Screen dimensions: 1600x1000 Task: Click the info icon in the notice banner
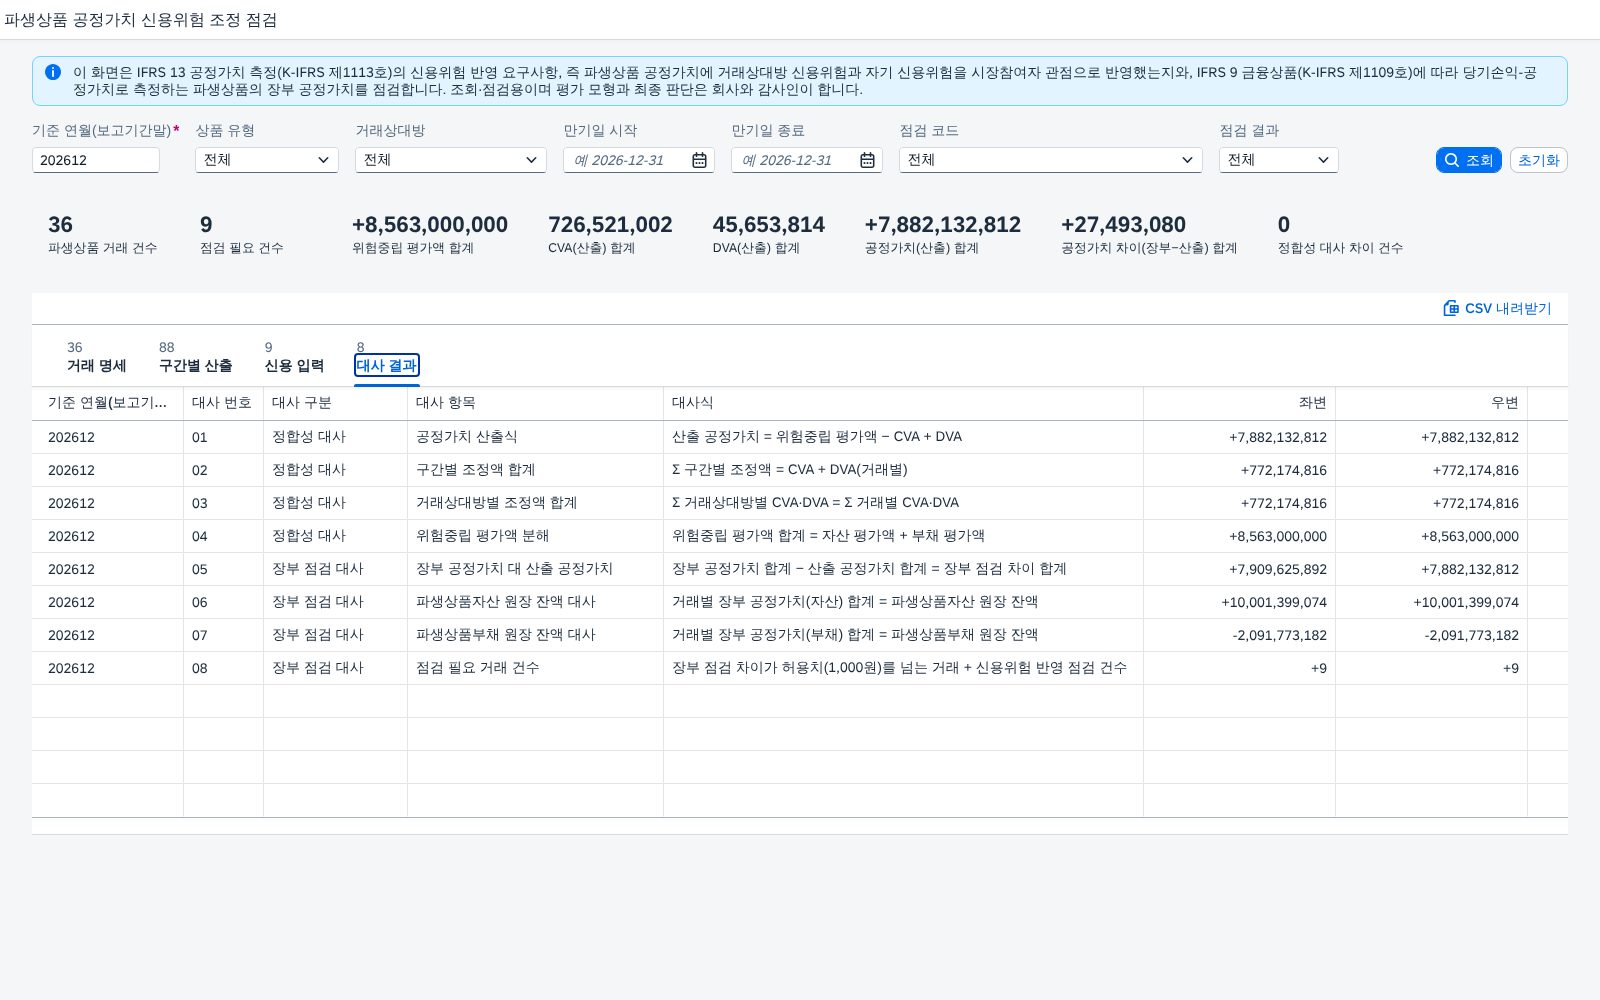[53, 72]
